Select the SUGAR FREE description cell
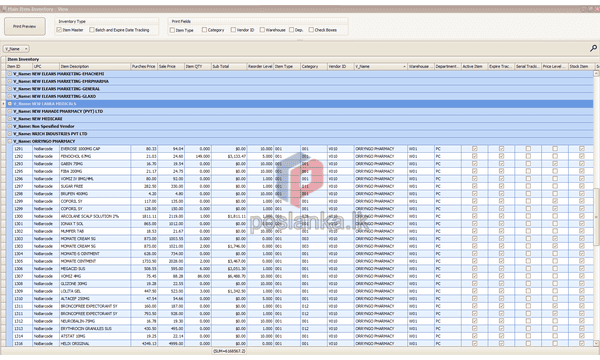600x360 pixels. coord(95,186)
